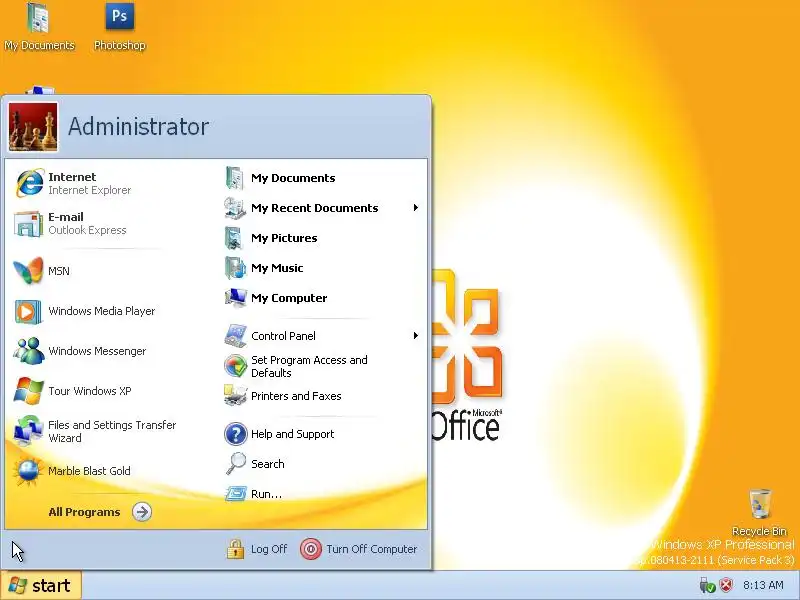Image resolution: width=800 pixels, height=600 pixels.
Task: Choose the Search menu entry text
Action: point(267,464)
